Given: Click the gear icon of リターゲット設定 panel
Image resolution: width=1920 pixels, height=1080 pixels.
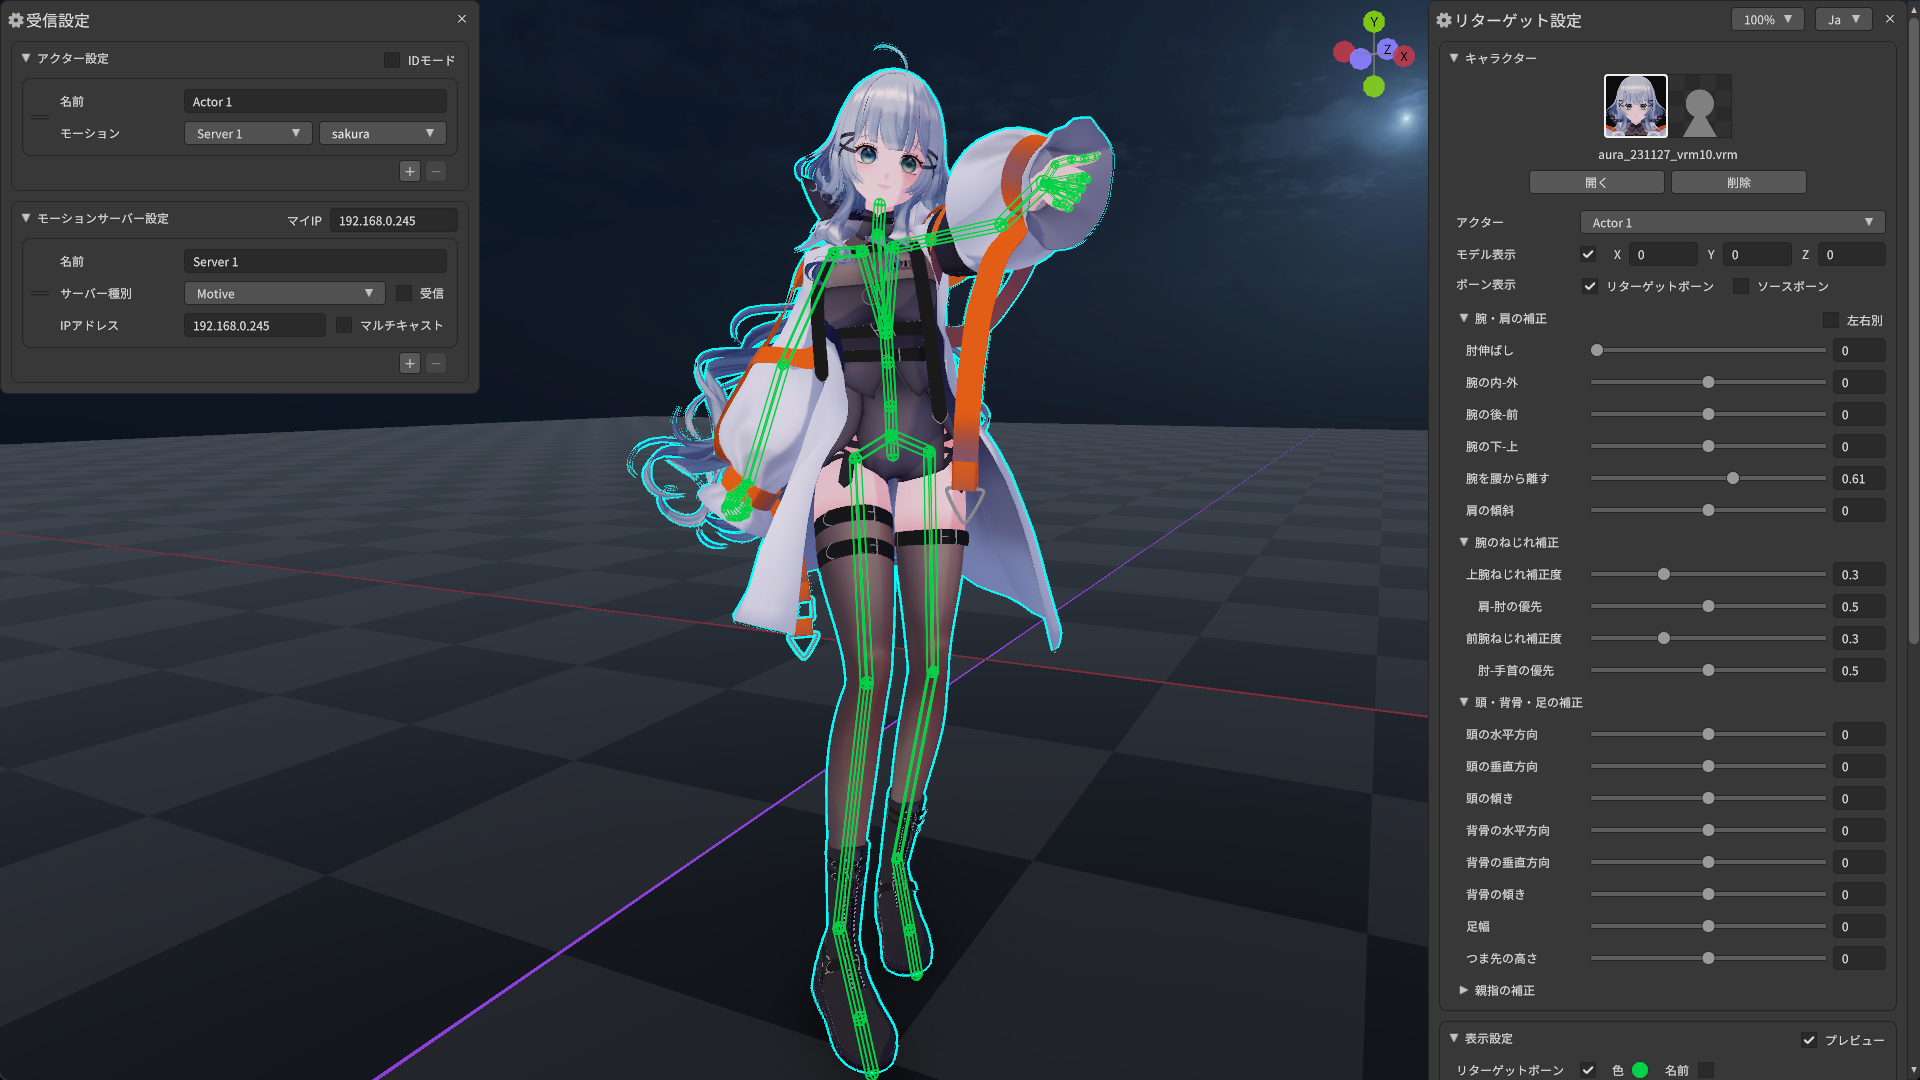Looking at the screenshot, I should [1444, 20].
